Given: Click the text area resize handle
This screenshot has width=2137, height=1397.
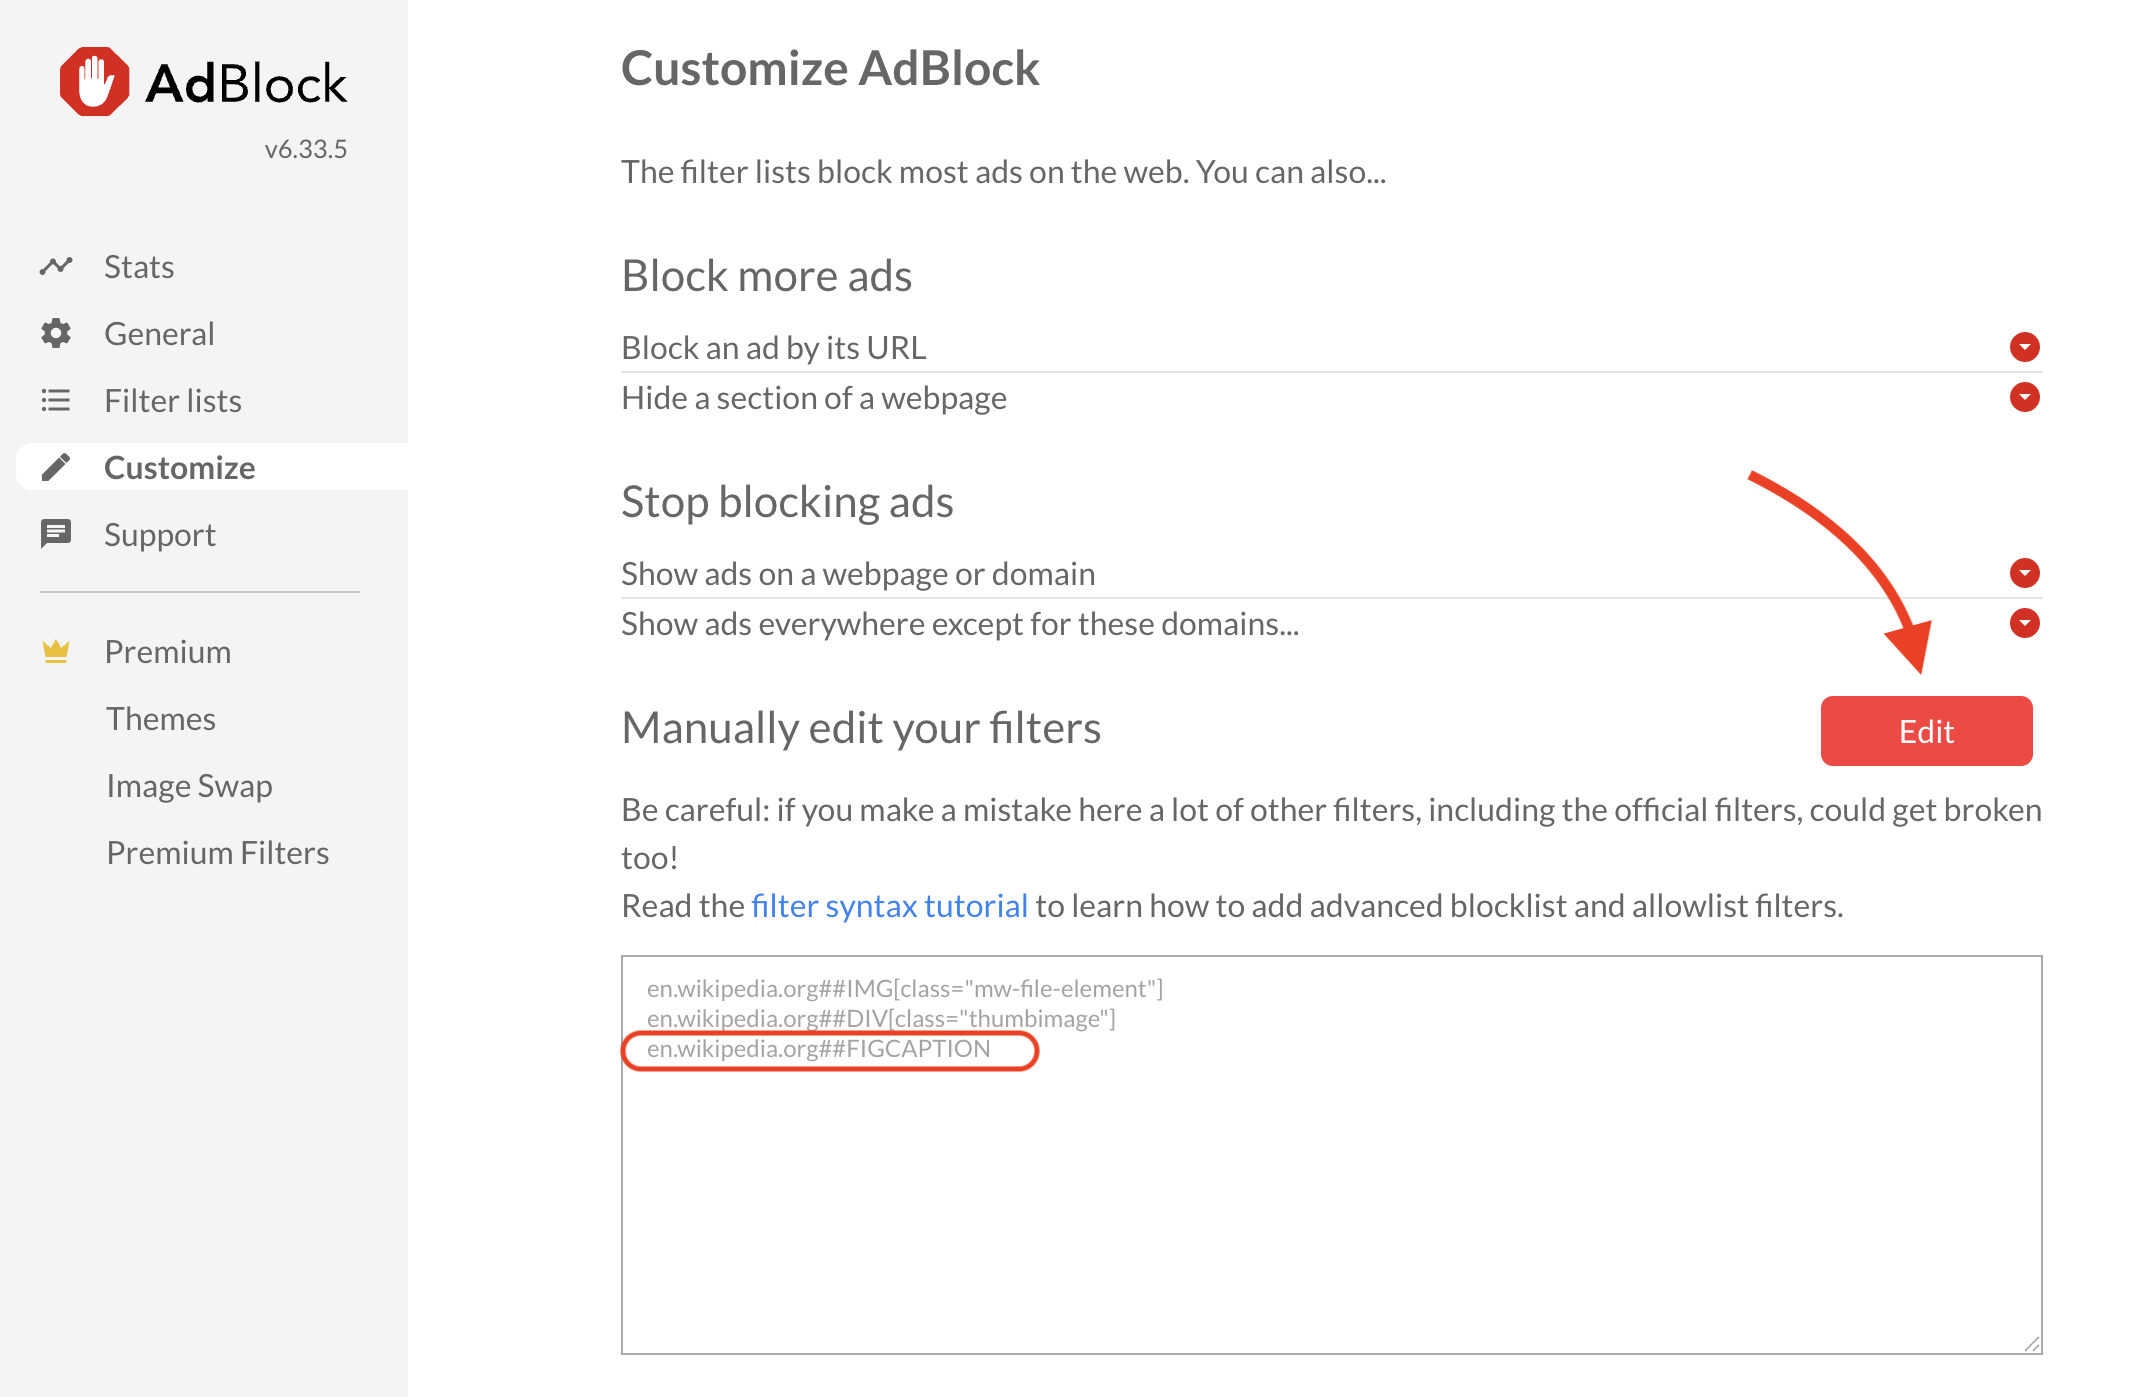Looking at the screenshot, I should pos(2031,1344).
